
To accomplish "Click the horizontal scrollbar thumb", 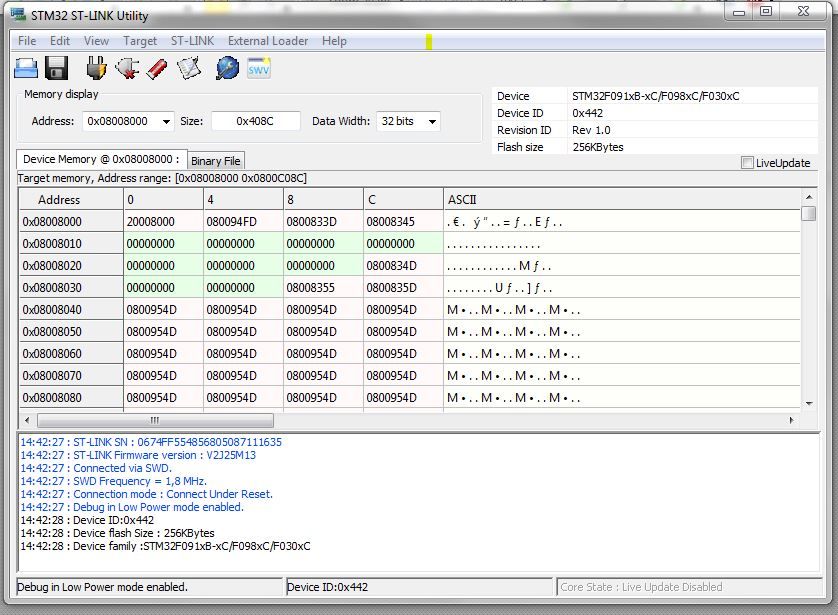I will 155,420.
